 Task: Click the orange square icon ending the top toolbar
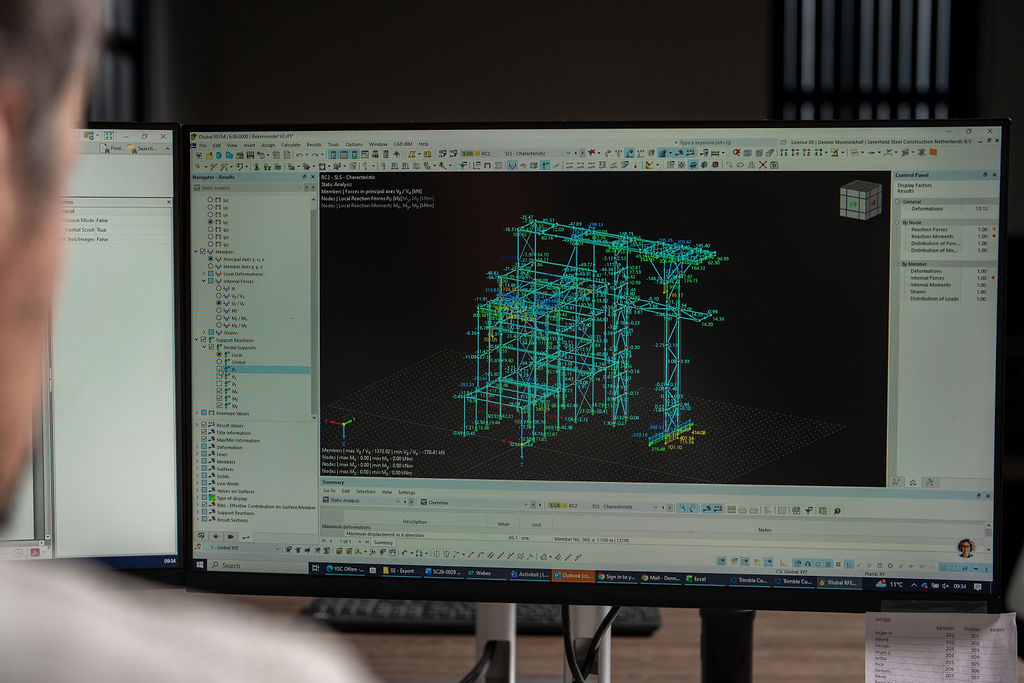(933, 152)
